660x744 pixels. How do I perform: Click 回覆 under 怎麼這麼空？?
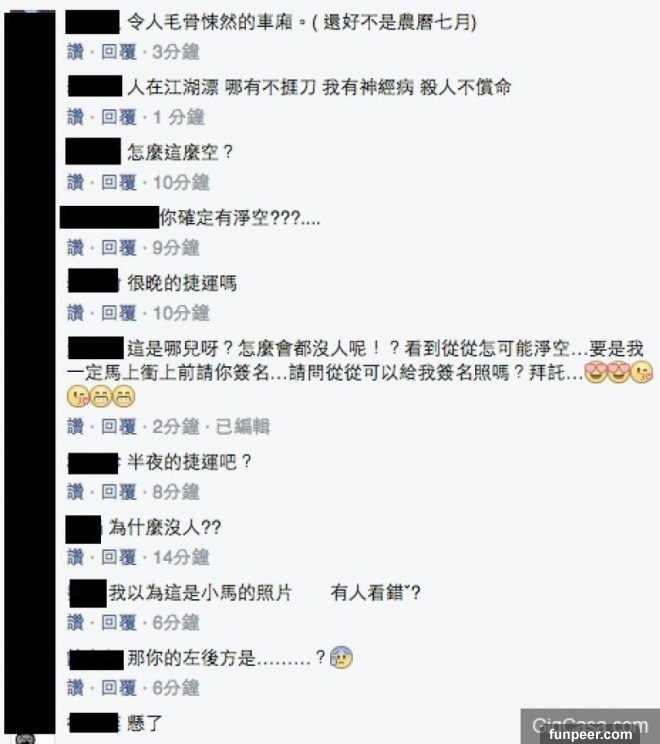click(119, 182)
